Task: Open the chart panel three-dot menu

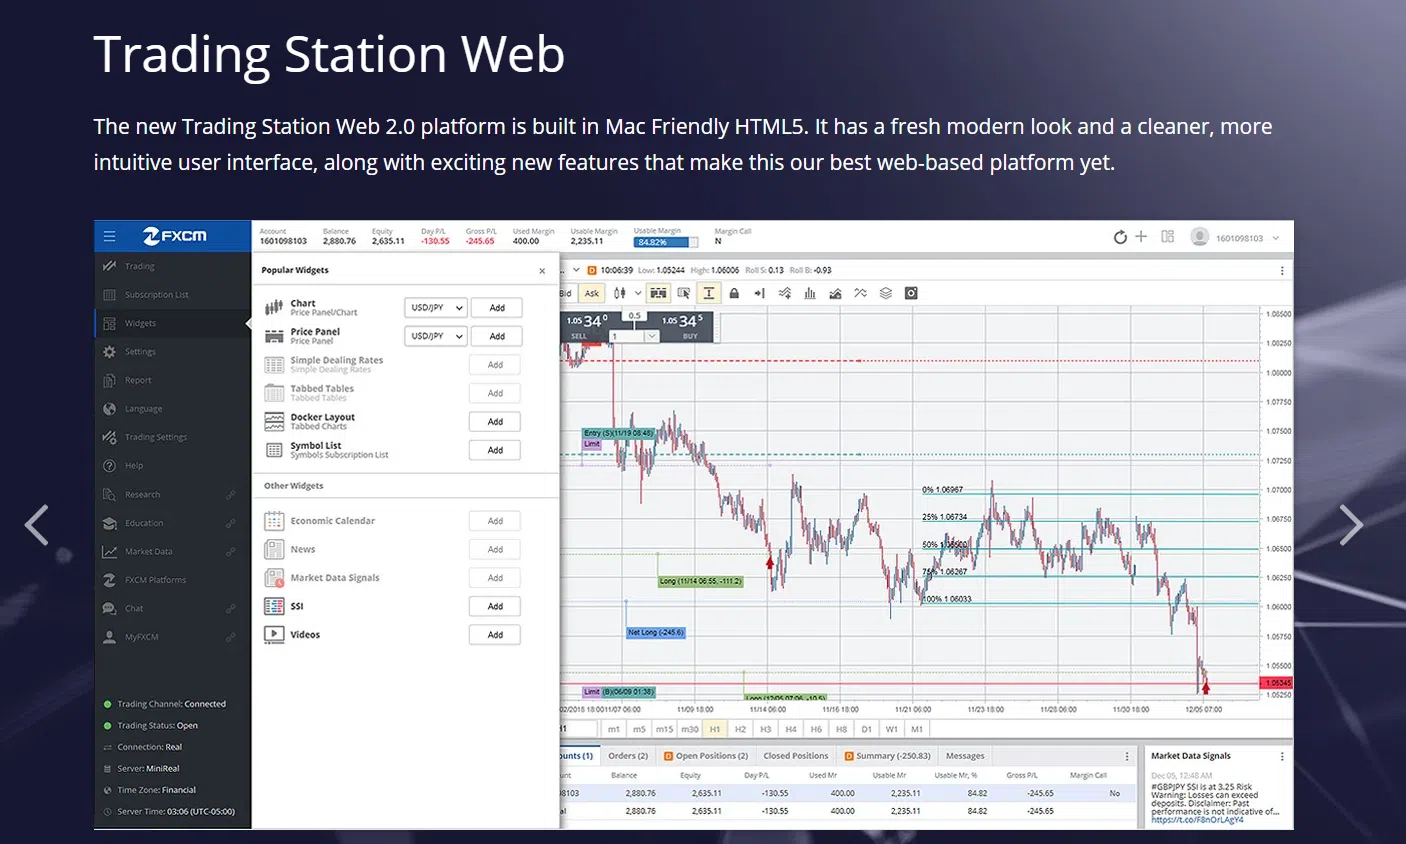Action: point(1282,271)
